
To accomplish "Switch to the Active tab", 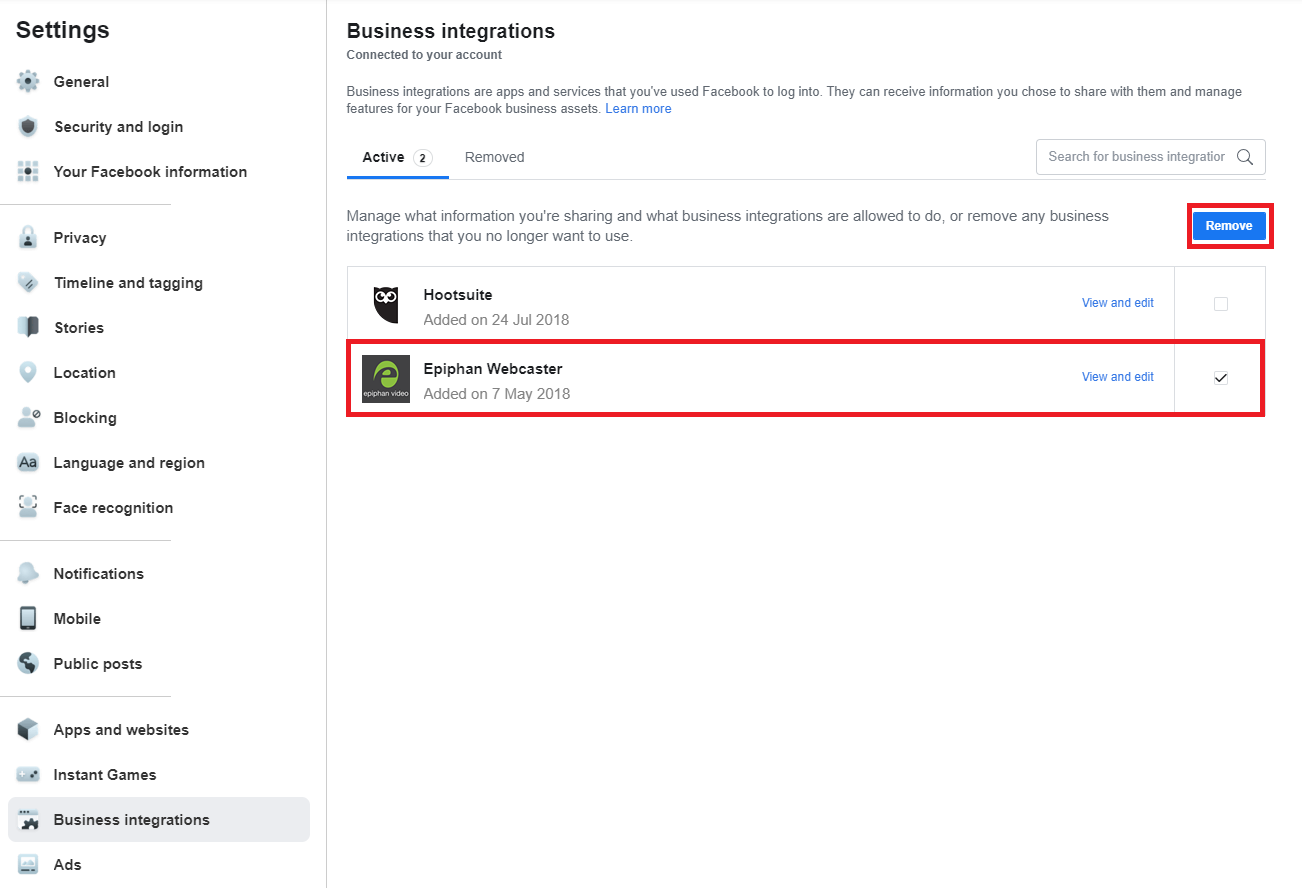I will pos(397,158).
